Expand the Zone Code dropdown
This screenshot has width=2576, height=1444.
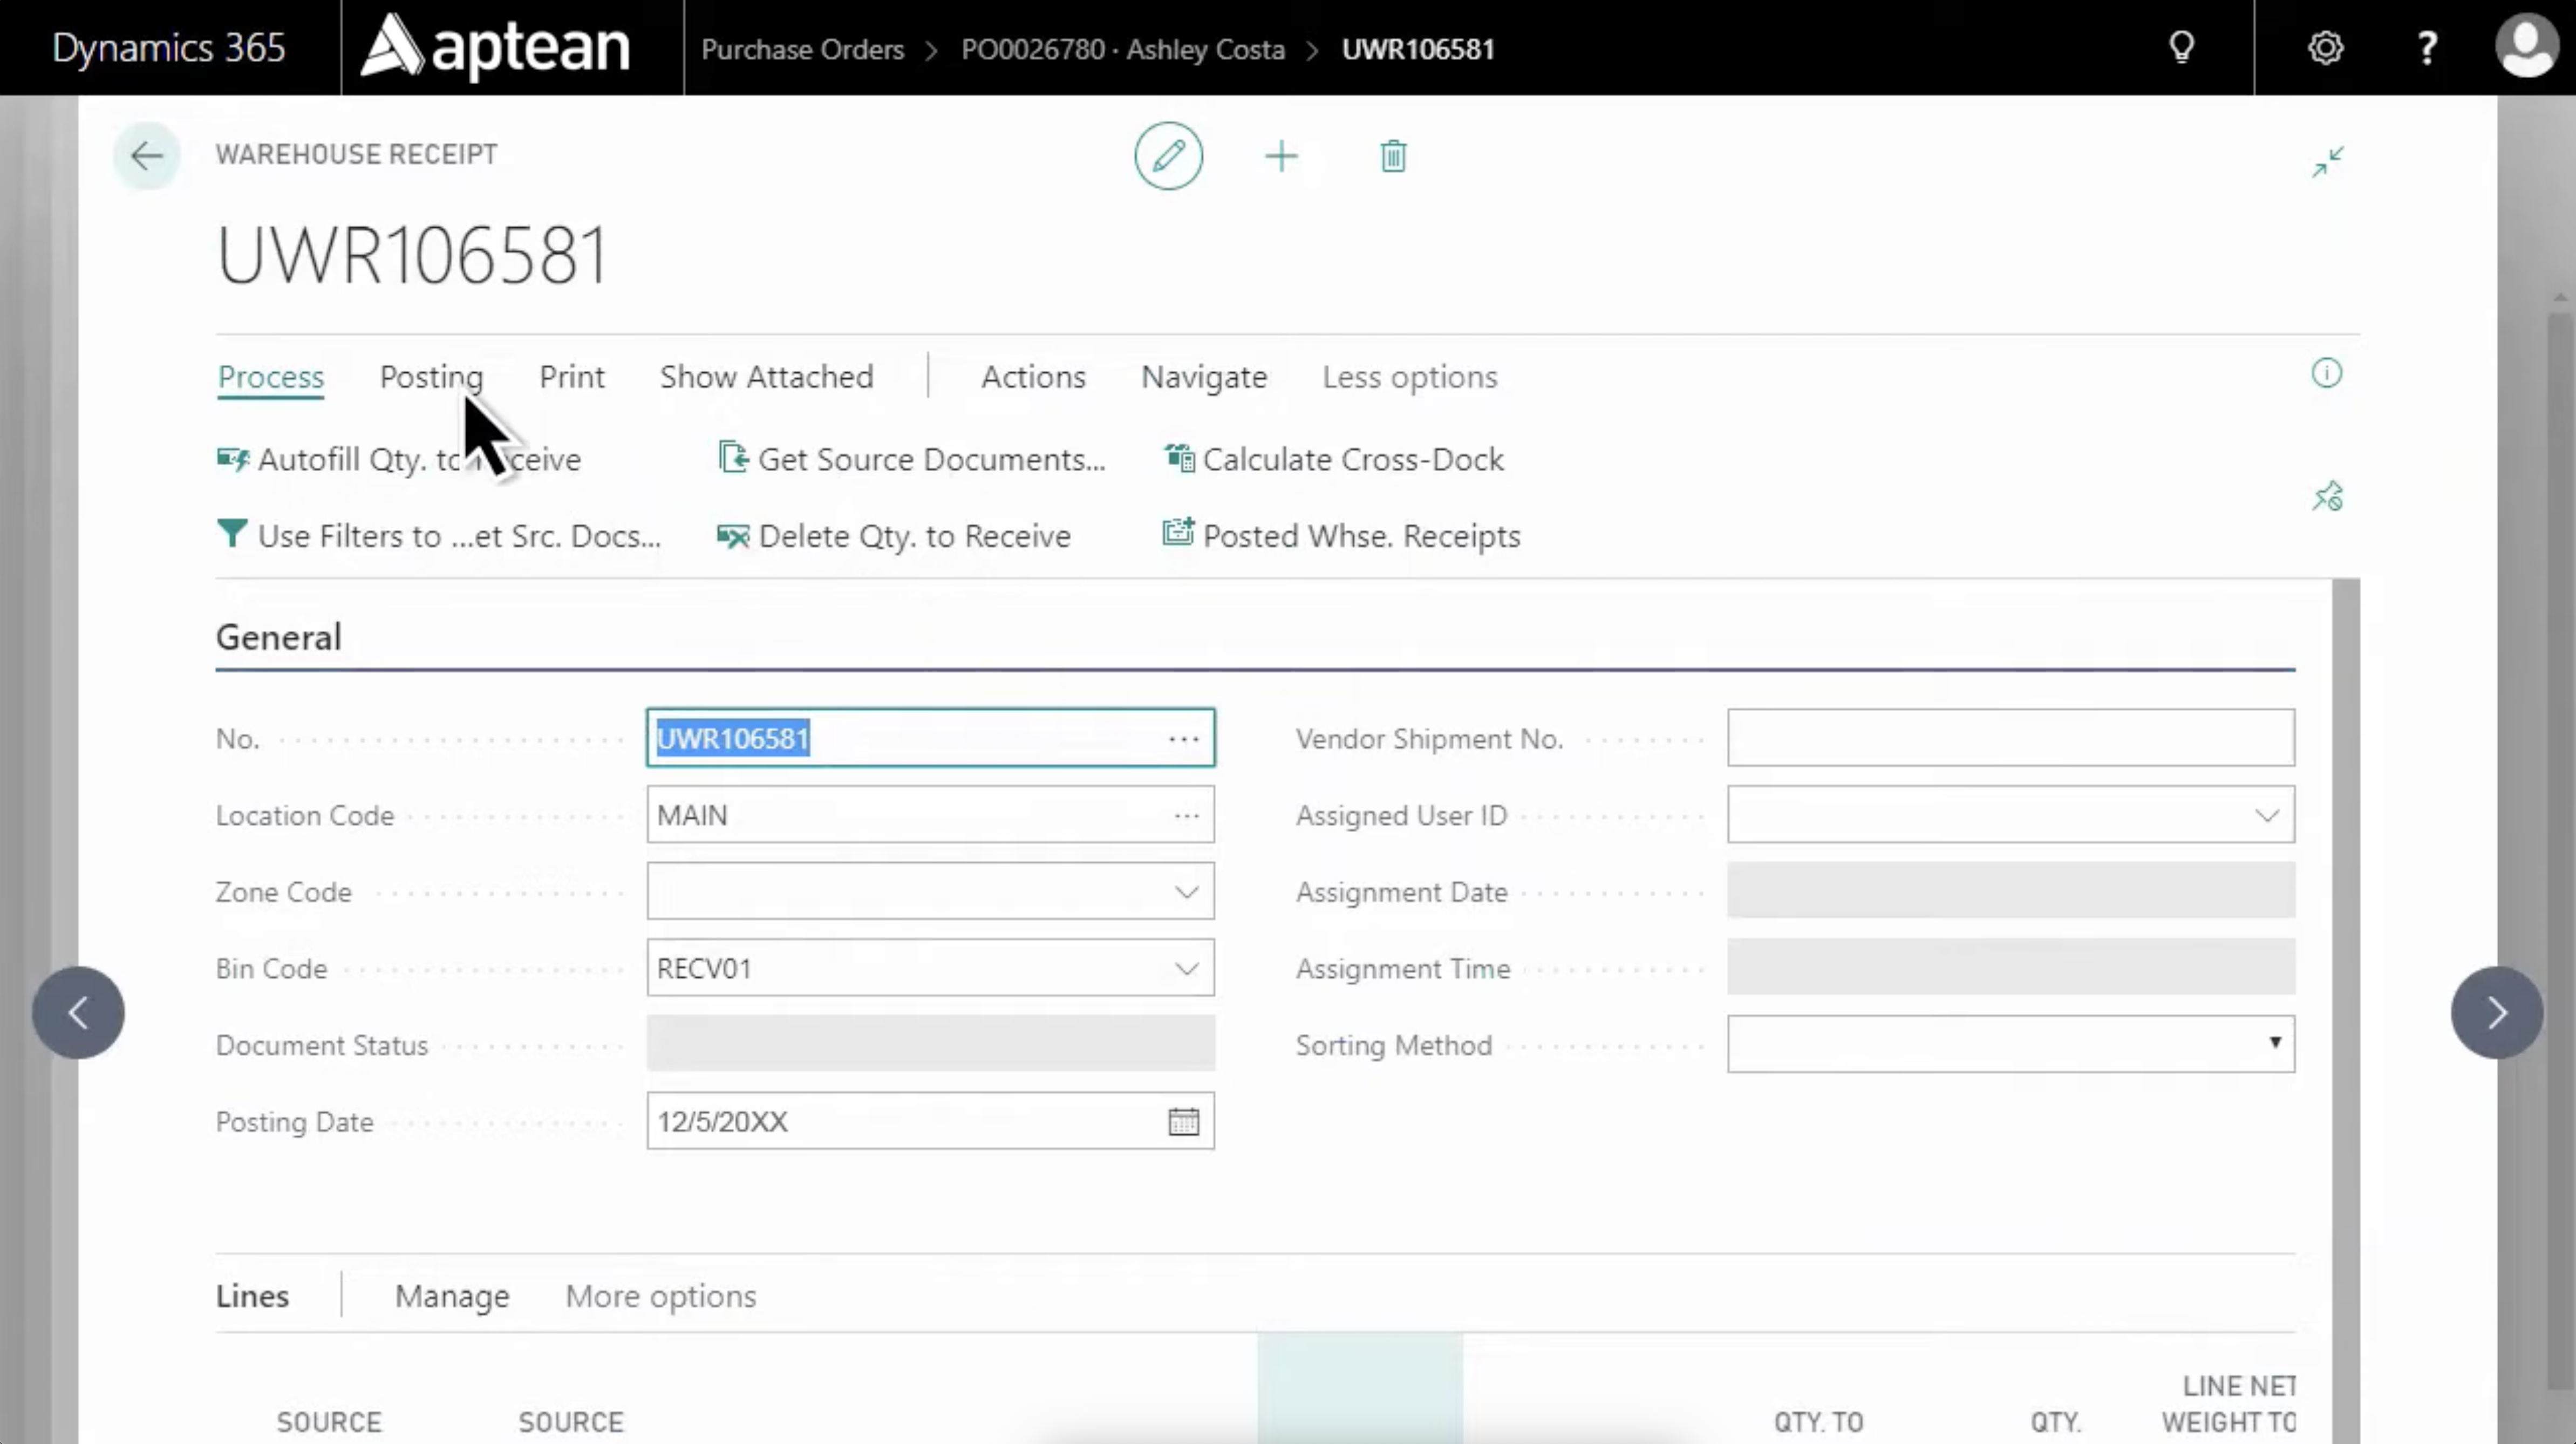pos(1186,891)
